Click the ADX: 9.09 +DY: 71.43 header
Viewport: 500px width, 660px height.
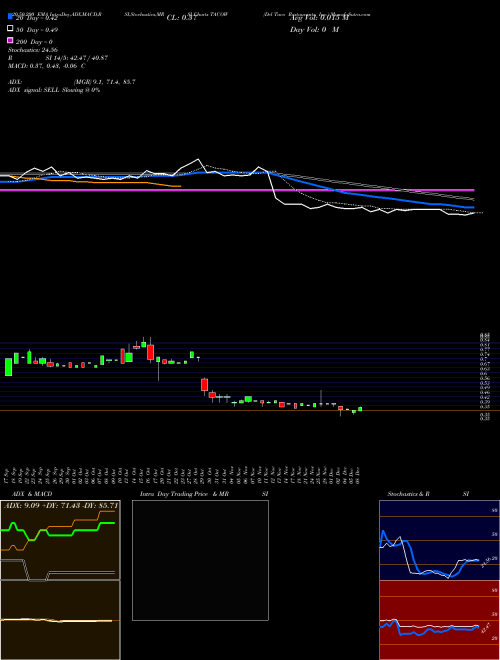click(x=61, y=505)
